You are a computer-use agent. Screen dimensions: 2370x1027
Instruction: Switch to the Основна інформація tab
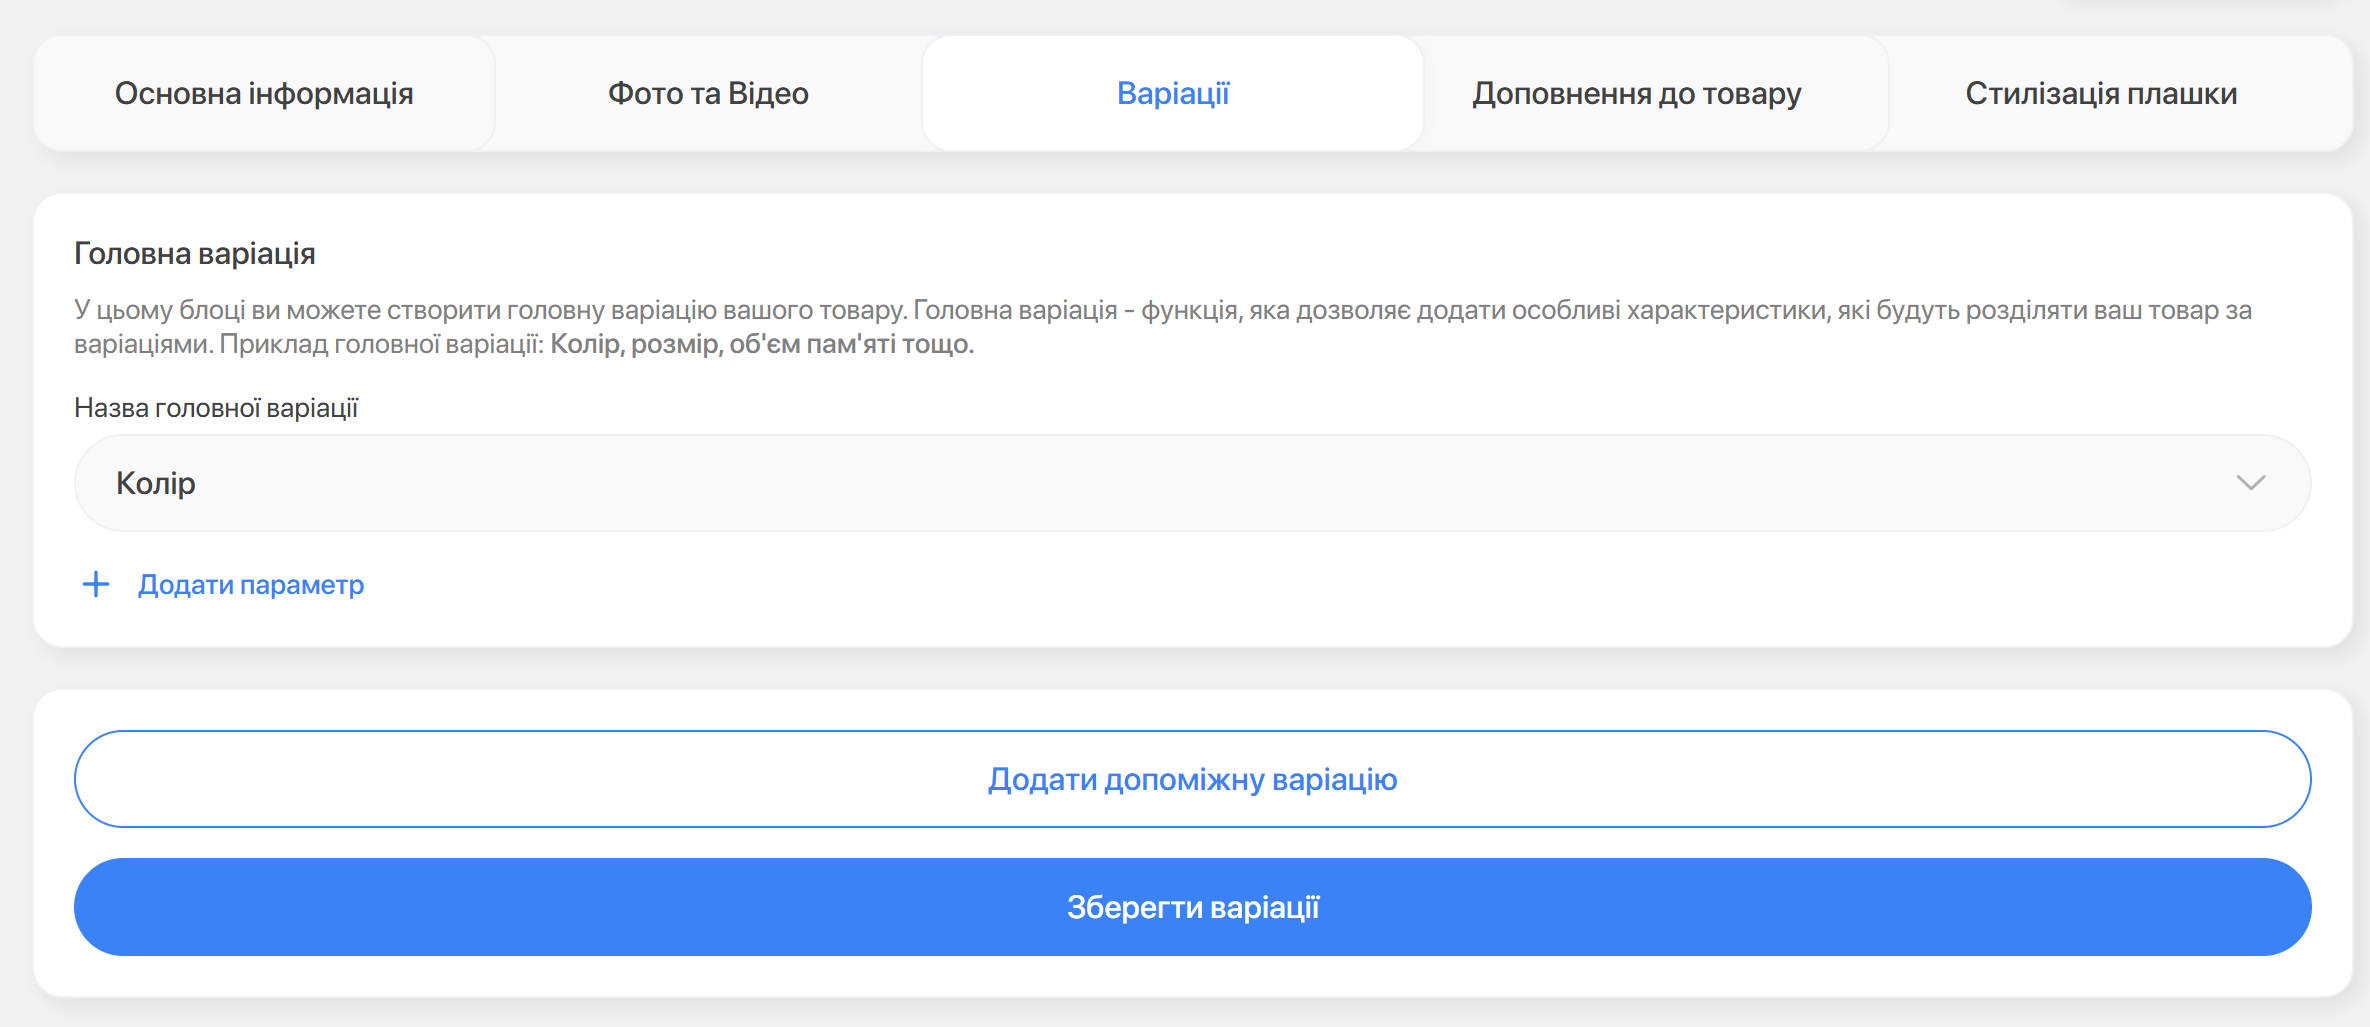264,93
